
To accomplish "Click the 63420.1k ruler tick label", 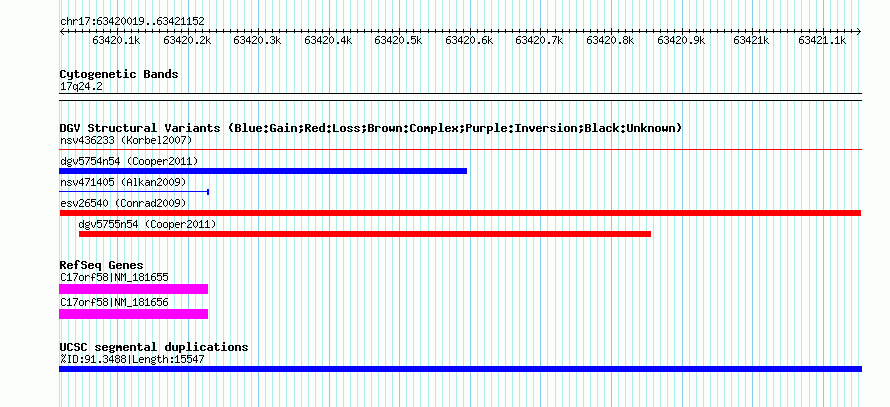I will pyautogui.click(x=116, y=40).
